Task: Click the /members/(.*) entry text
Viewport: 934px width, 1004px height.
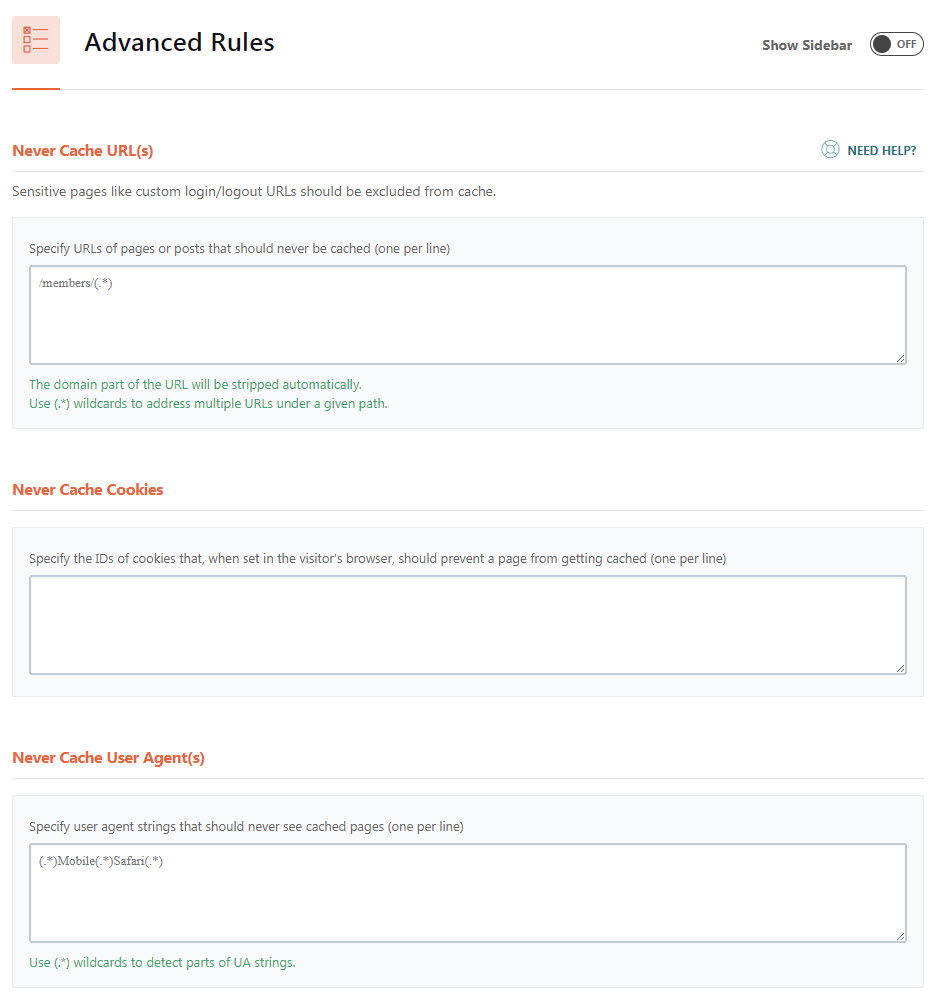Action: (76, 283)
